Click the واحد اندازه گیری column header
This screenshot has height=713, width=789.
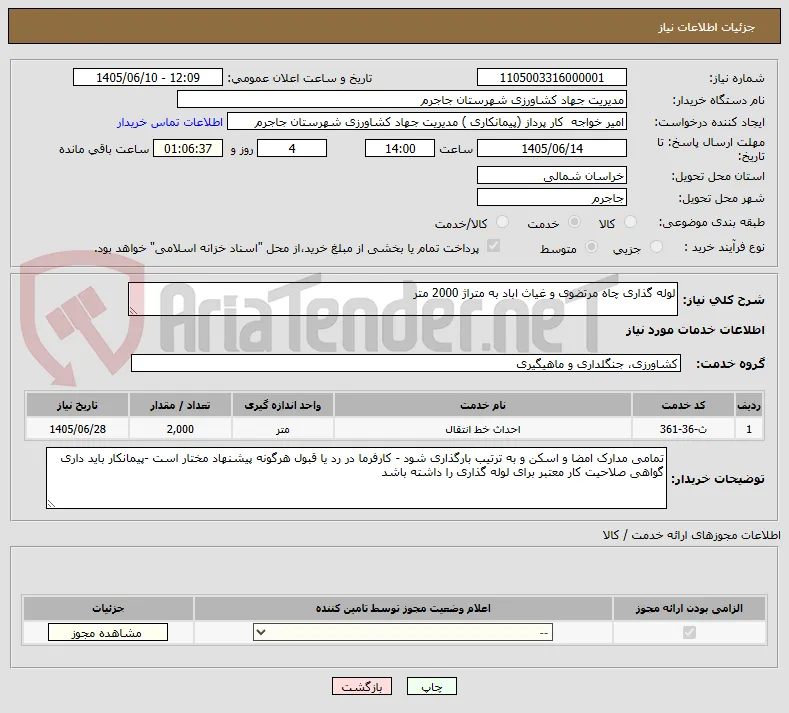pyautogui.click(x=282, y=405)
